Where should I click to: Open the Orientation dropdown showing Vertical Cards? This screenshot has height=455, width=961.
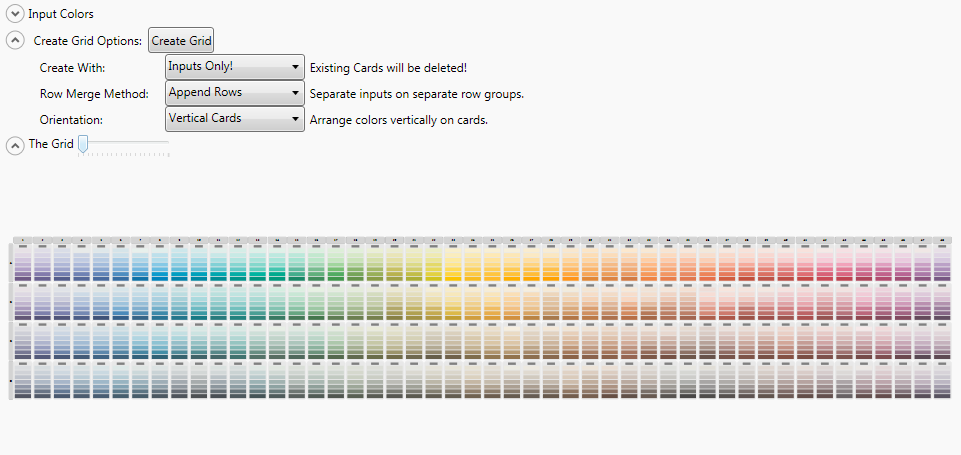click(x=235, y=118)
